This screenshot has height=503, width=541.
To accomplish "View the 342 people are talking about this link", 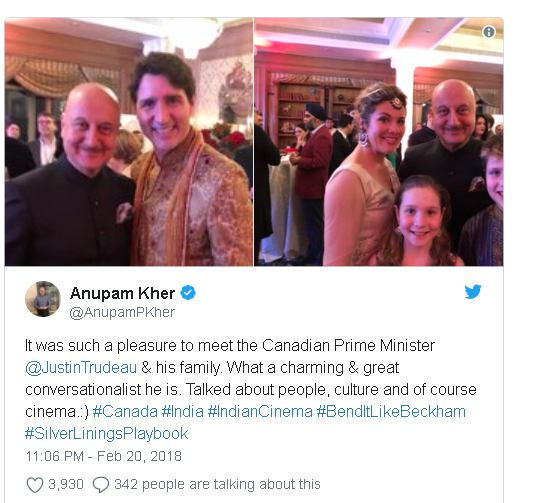I will tap(217, 484).
